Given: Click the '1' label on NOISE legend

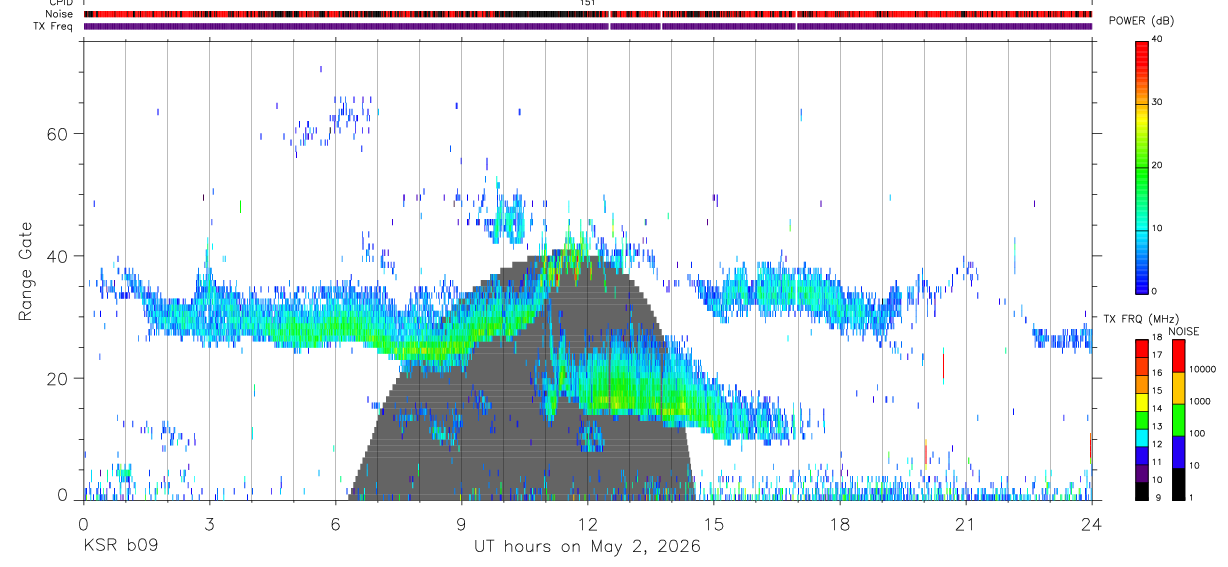Looking at the screenshot, I should (1192, 498).
